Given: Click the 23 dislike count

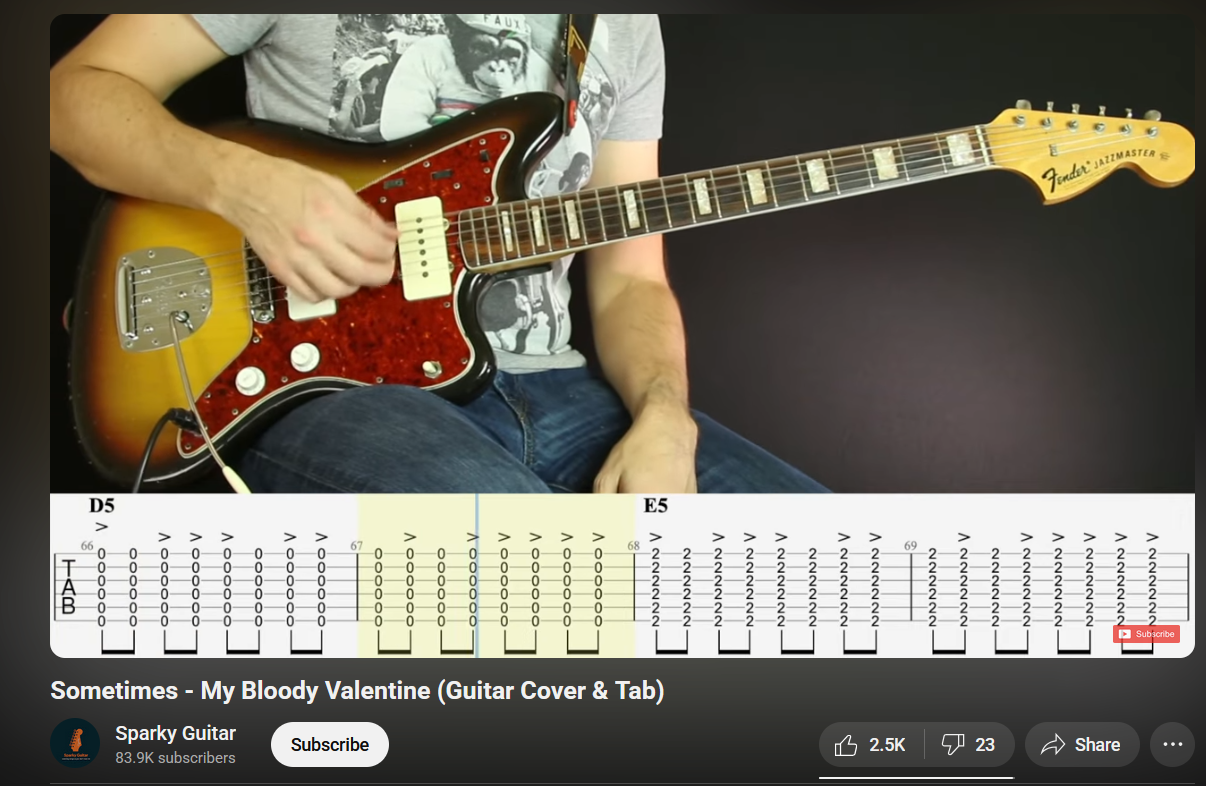Looking at the screenshot, I should pos(985,745).
